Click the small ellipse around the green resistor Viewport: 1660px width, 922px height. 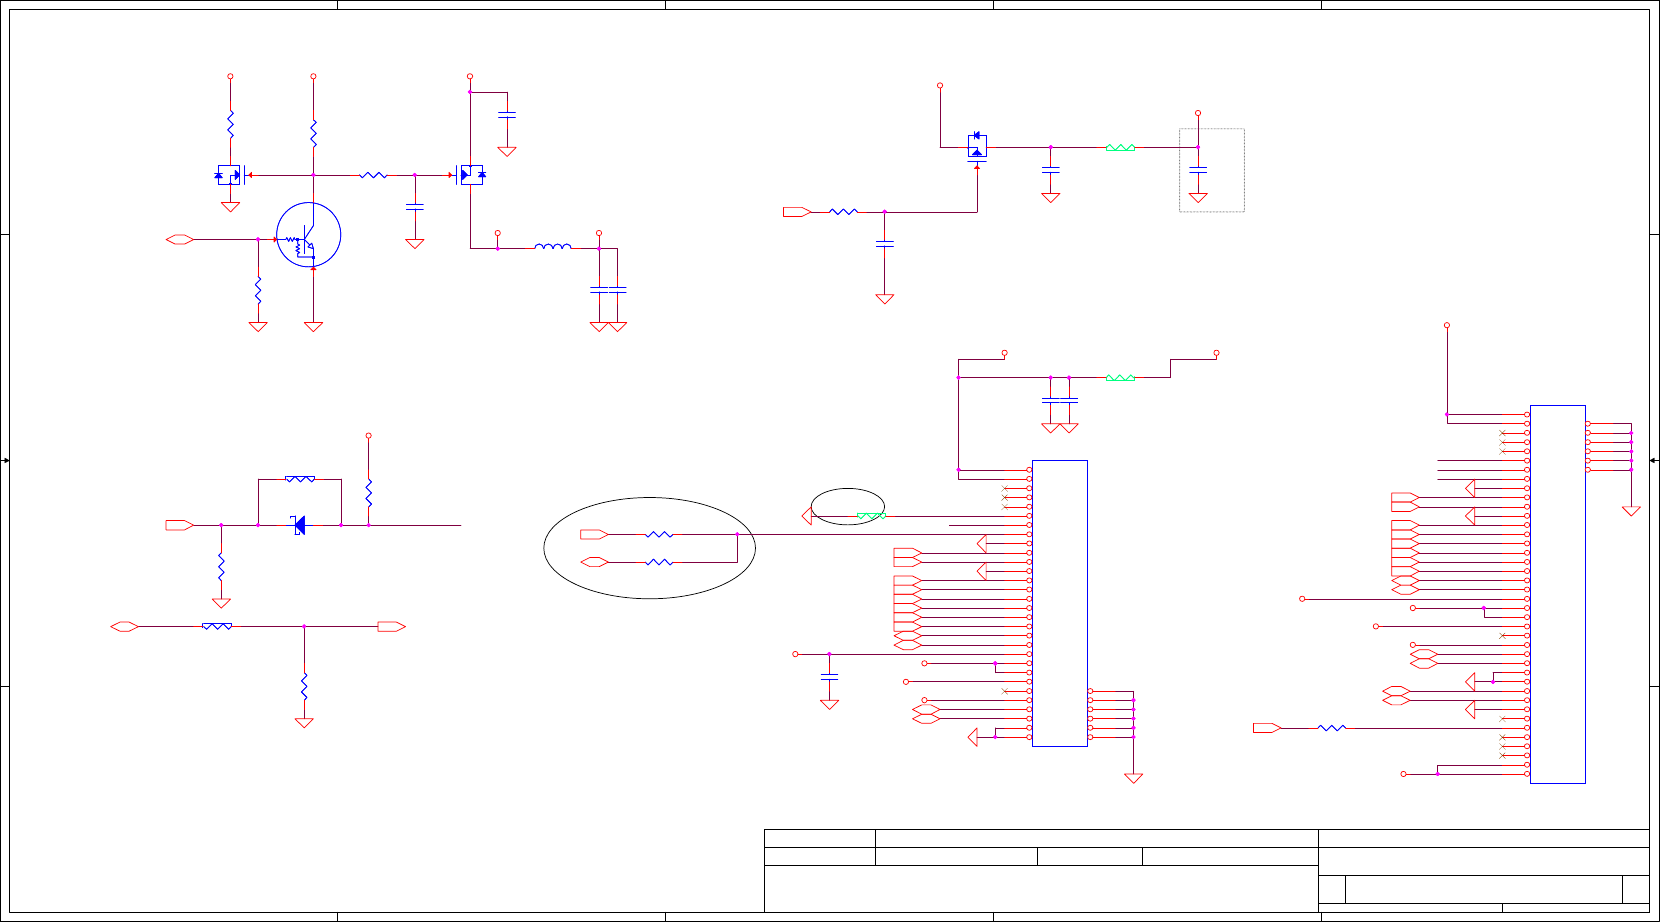[x=848, y=507]
